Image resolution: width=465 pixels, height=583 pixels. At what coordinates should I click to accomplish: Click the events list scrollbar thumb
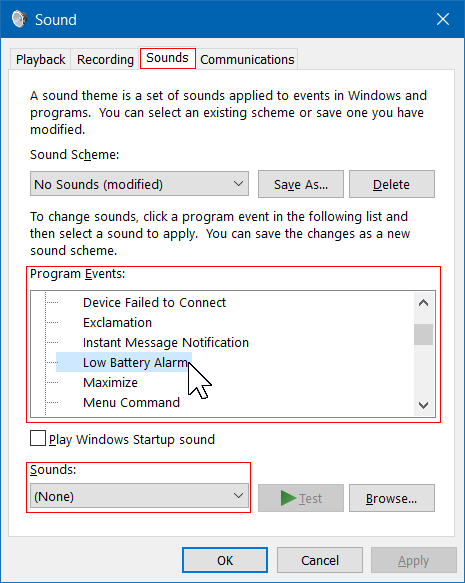click(x=423, y=334)
